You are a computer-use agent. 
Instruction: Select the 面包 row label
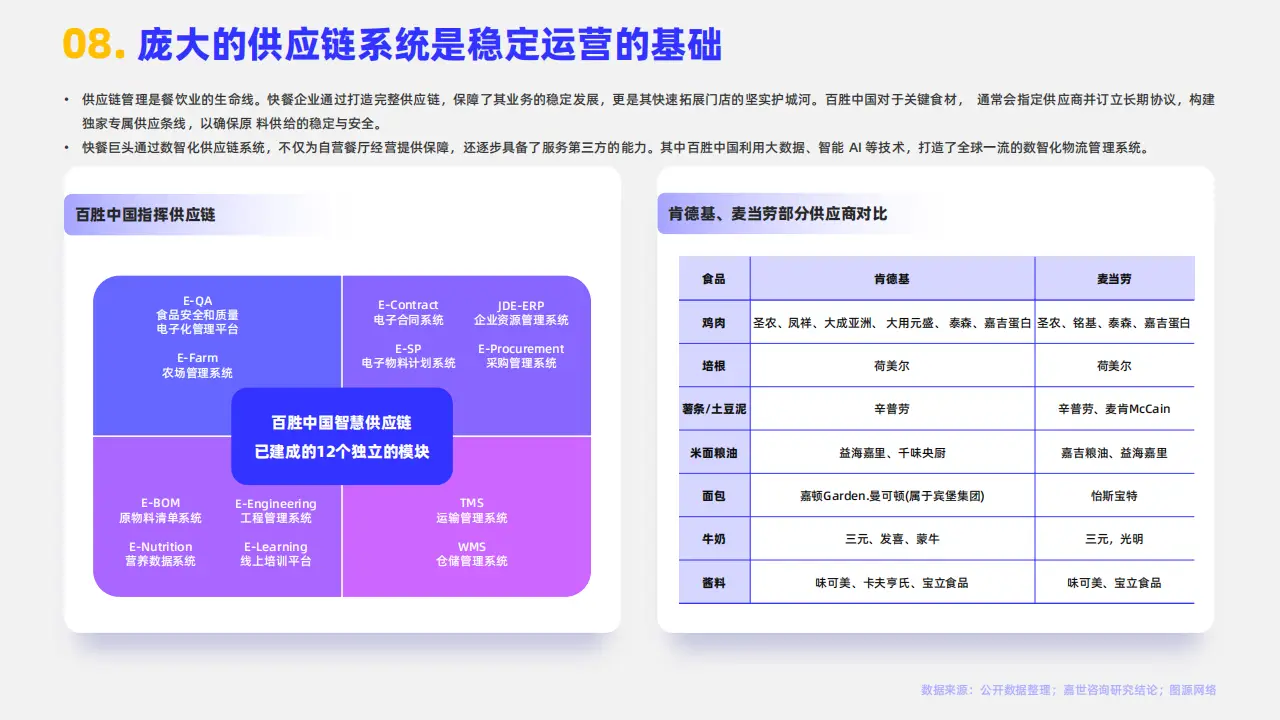714,496
